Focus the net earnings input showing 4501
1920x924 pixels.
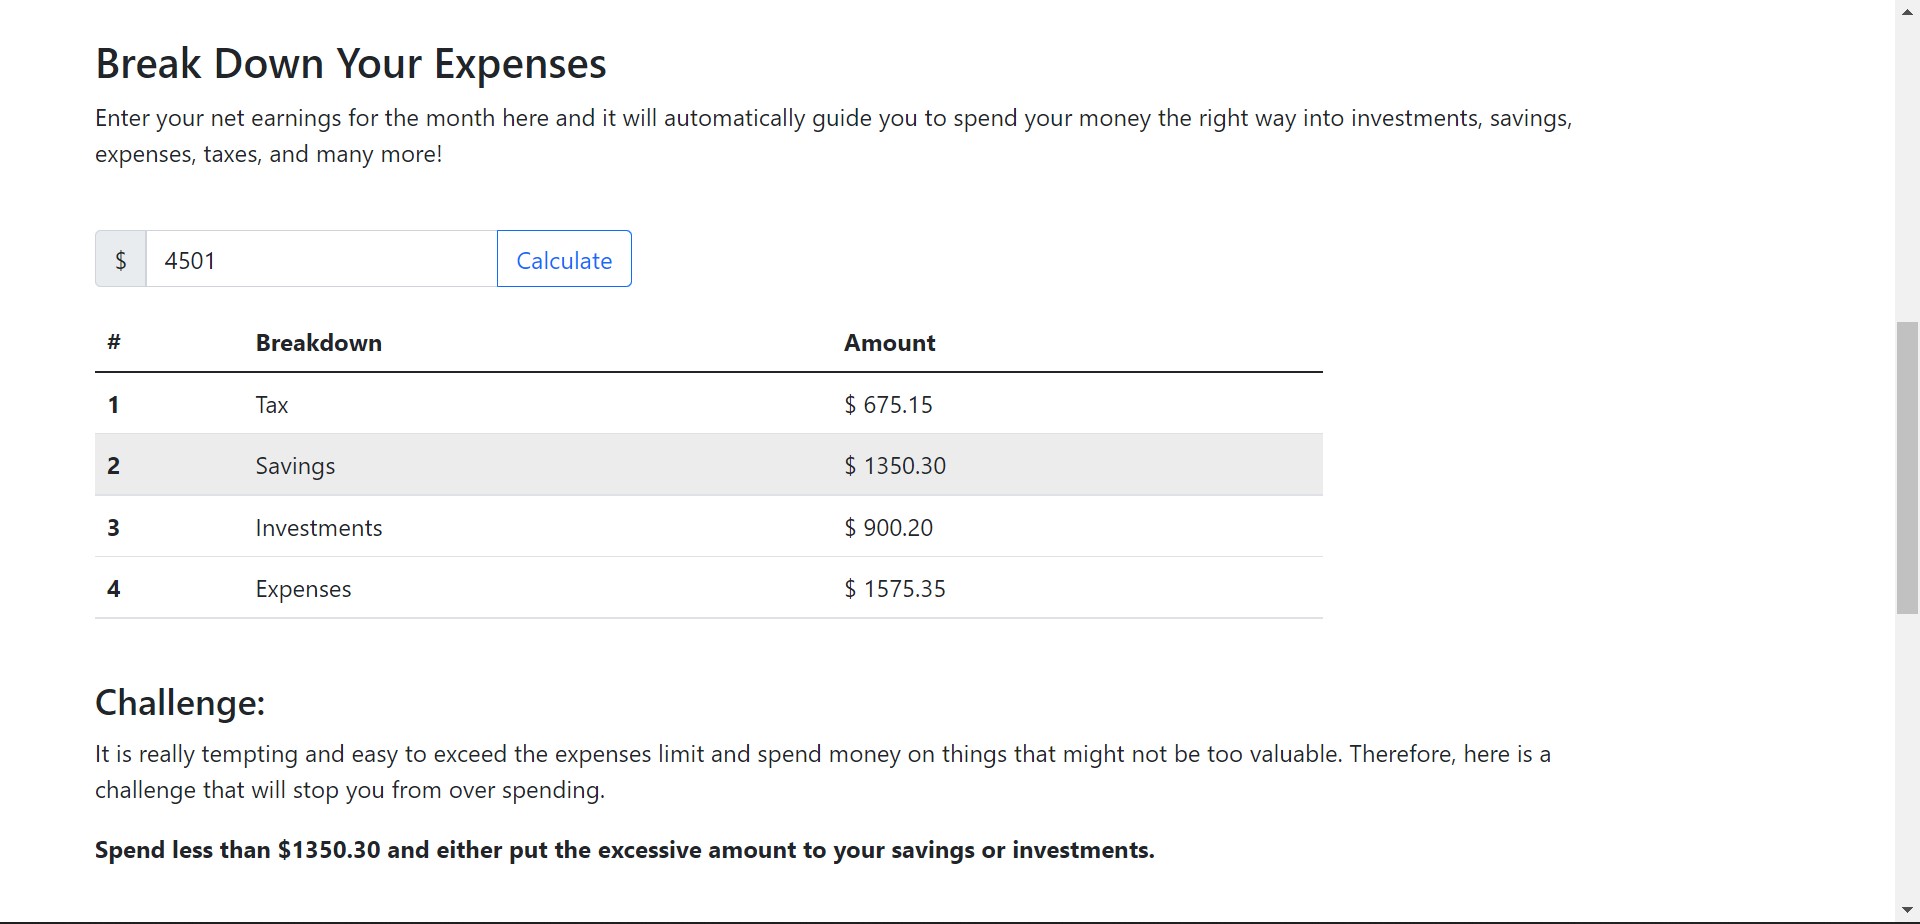pyautogui.click(x=321, y=259)
